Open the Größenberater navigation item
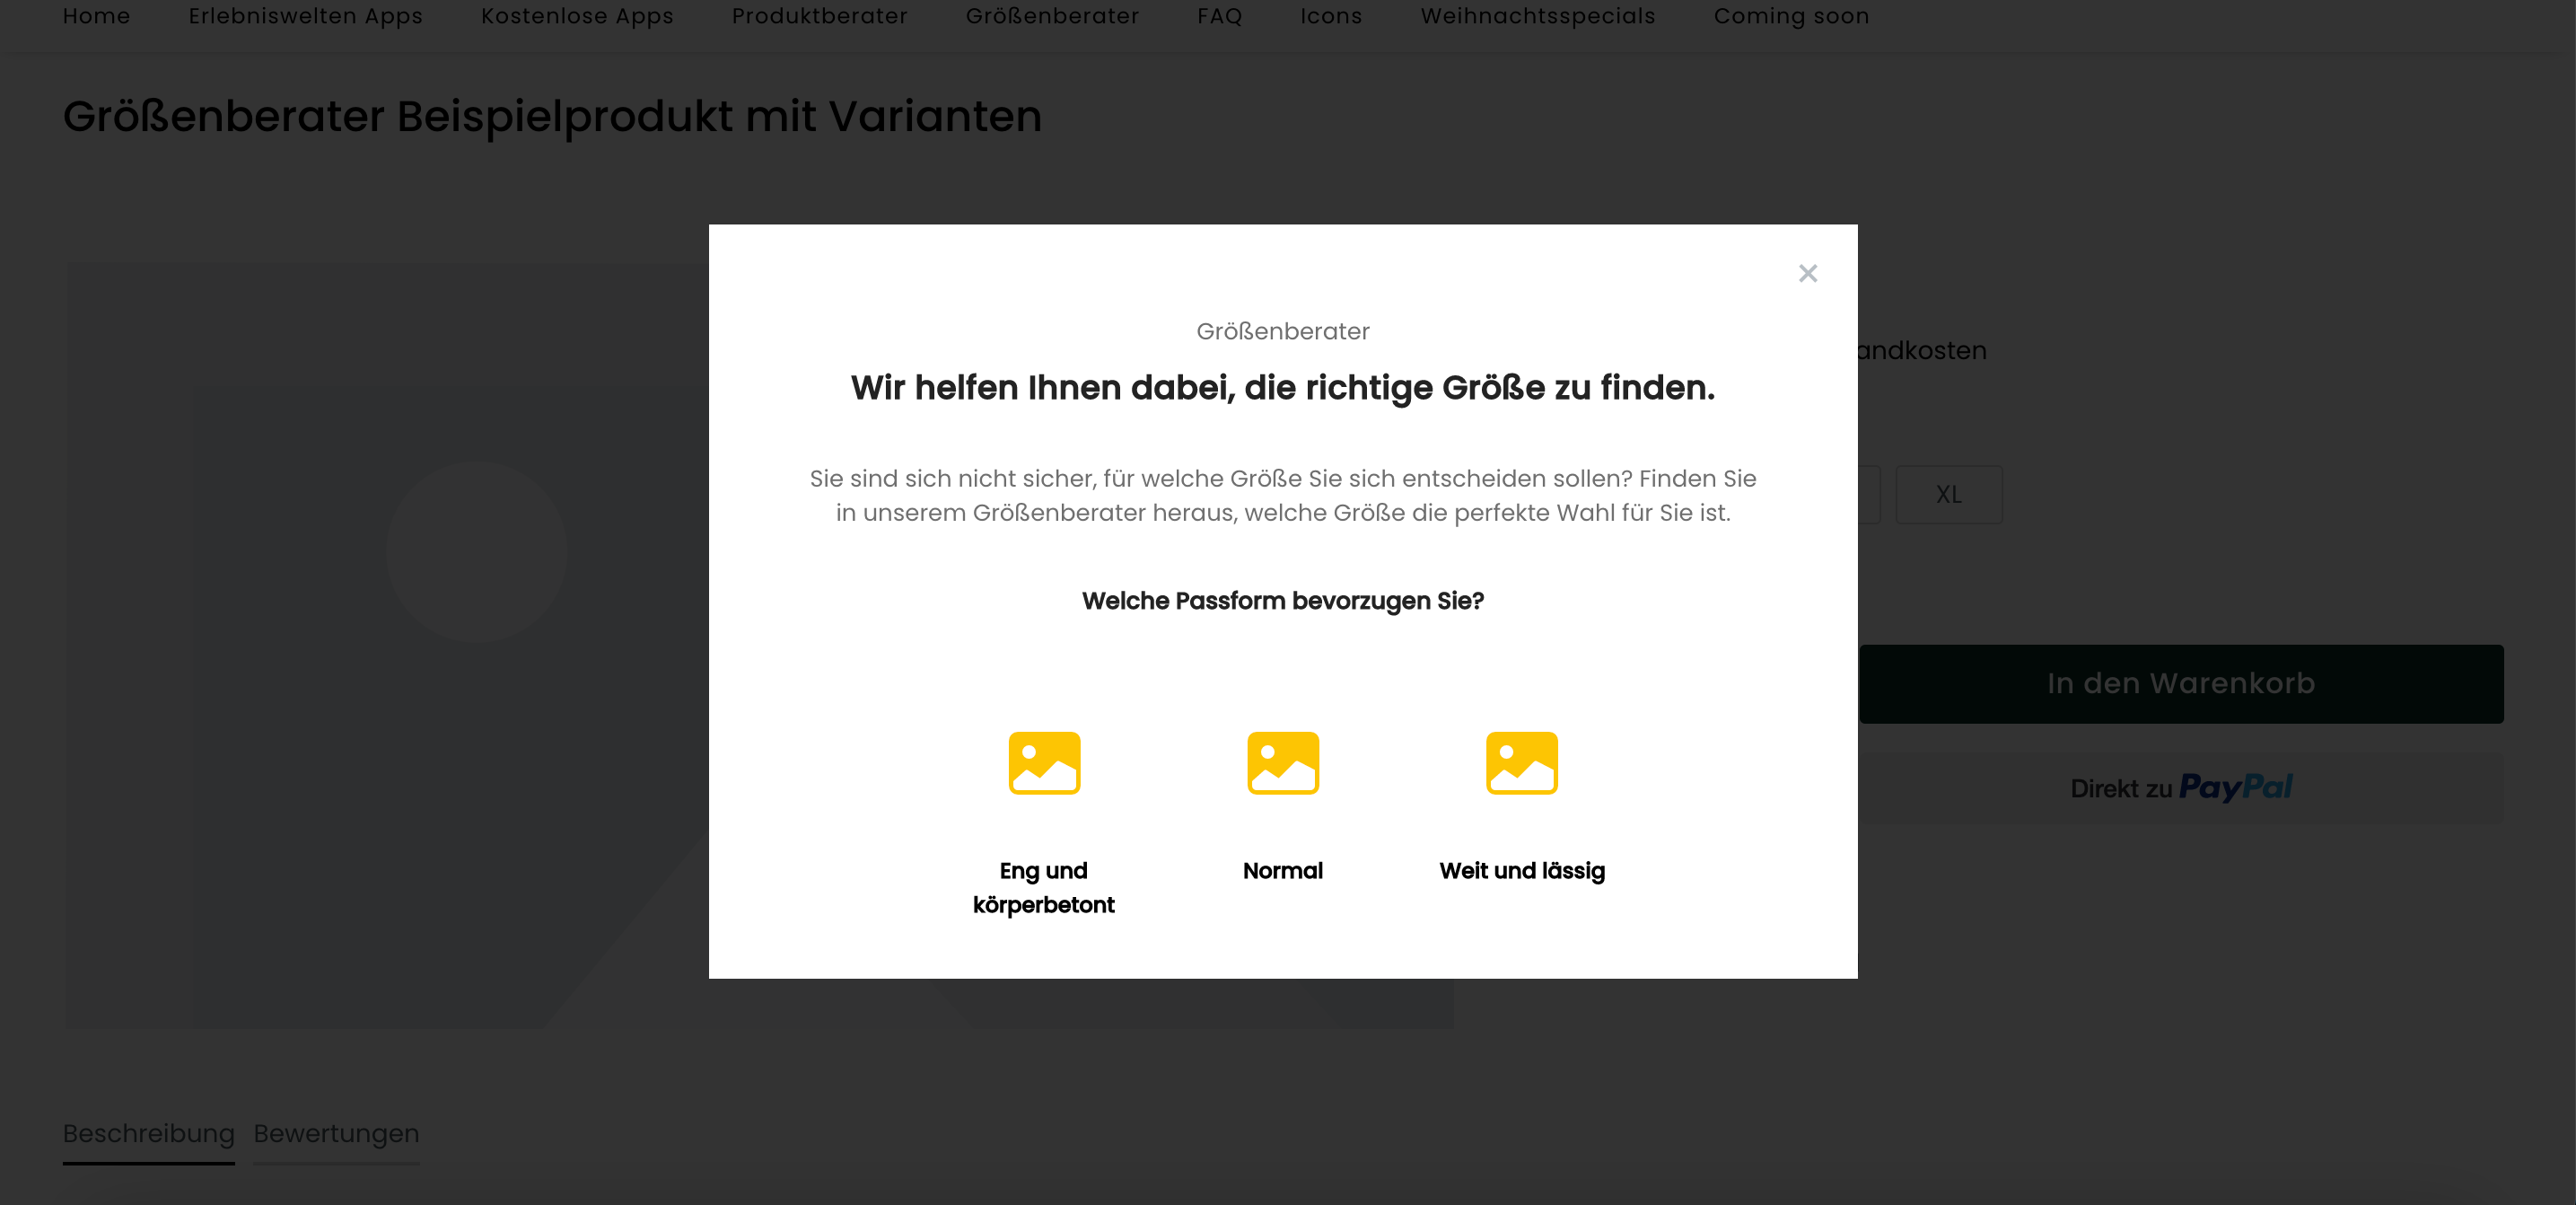Viewport: 2576px width, 1205px height. (1052, 16)
